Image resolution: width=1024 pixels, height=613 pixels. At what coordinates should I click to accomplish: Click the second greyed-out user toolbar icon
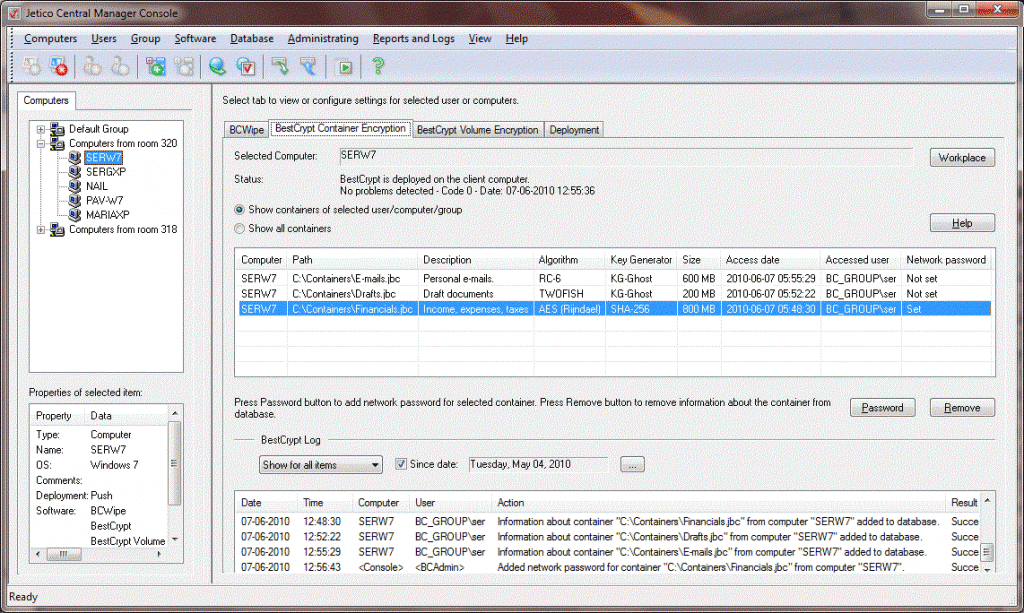click(x=120, y=66)
